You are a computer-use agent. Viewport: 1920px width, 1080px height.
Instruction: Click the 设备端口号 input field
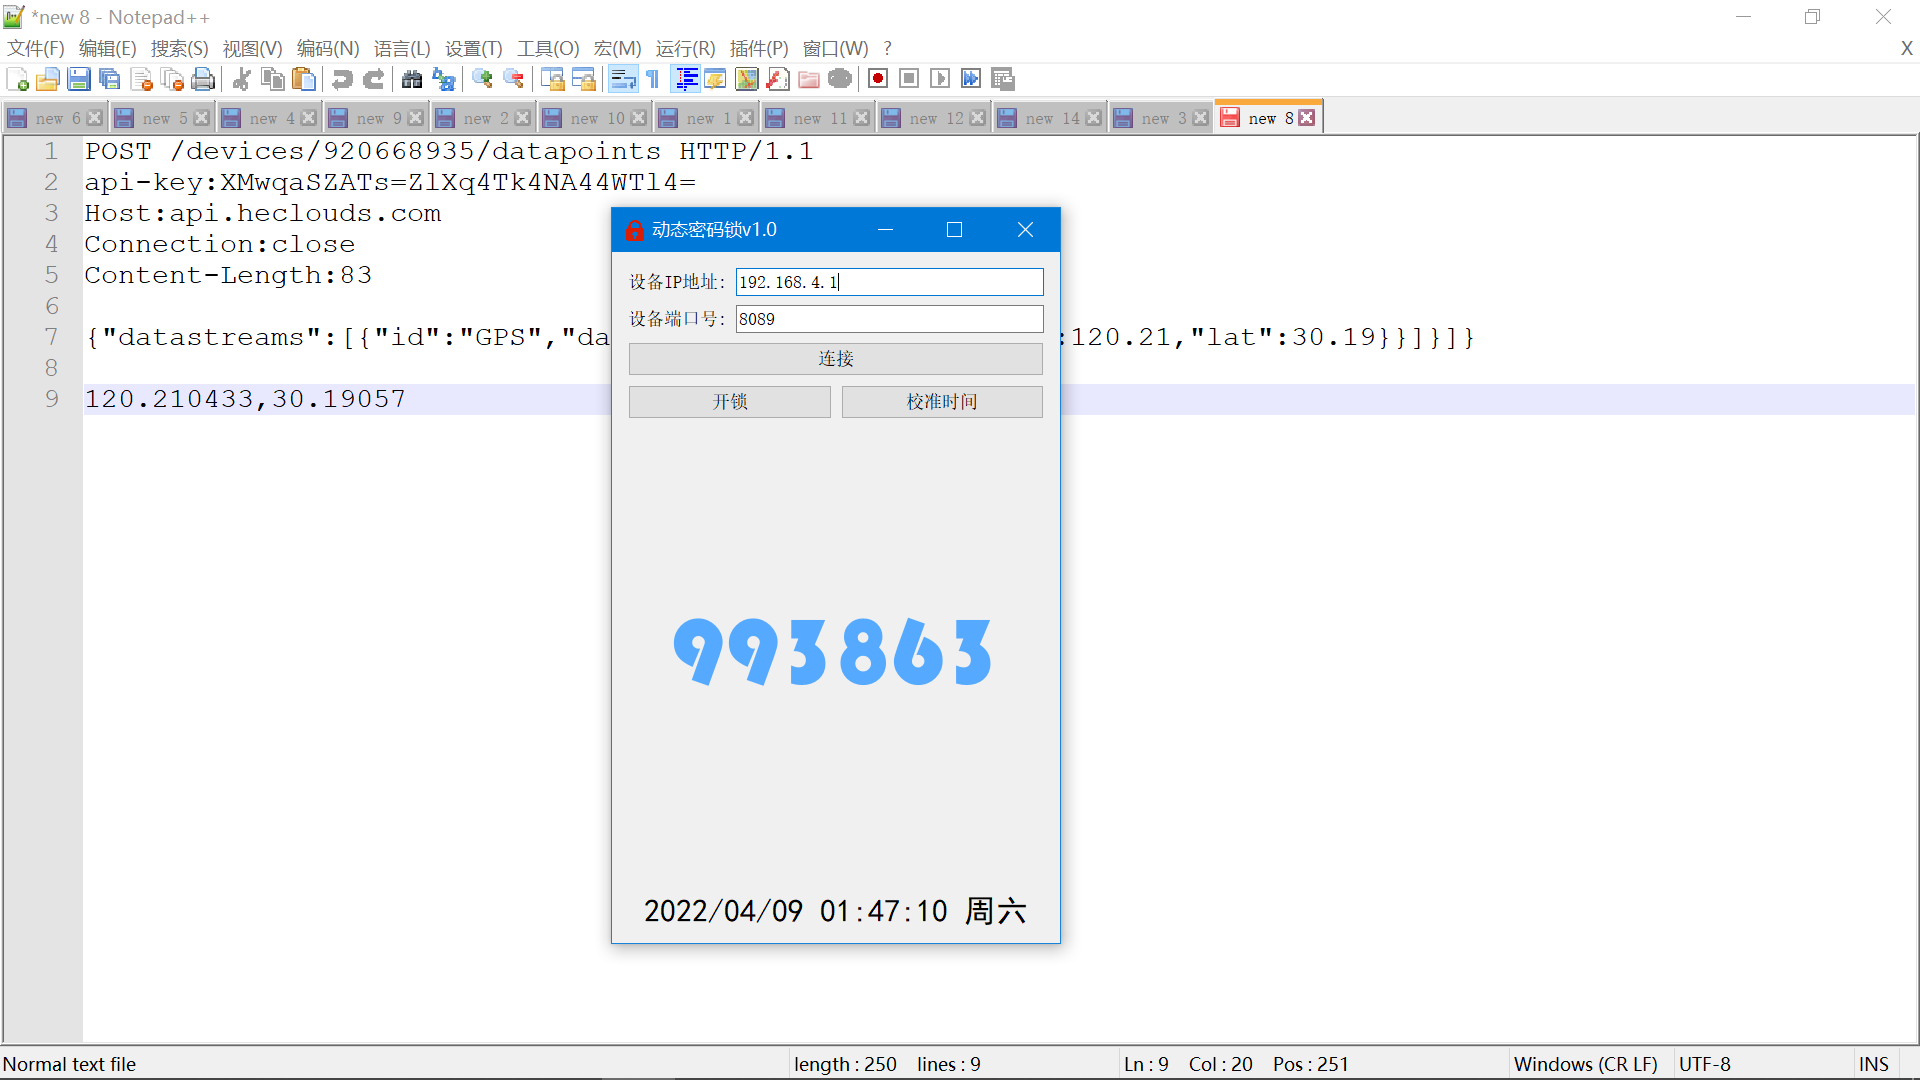889,319
